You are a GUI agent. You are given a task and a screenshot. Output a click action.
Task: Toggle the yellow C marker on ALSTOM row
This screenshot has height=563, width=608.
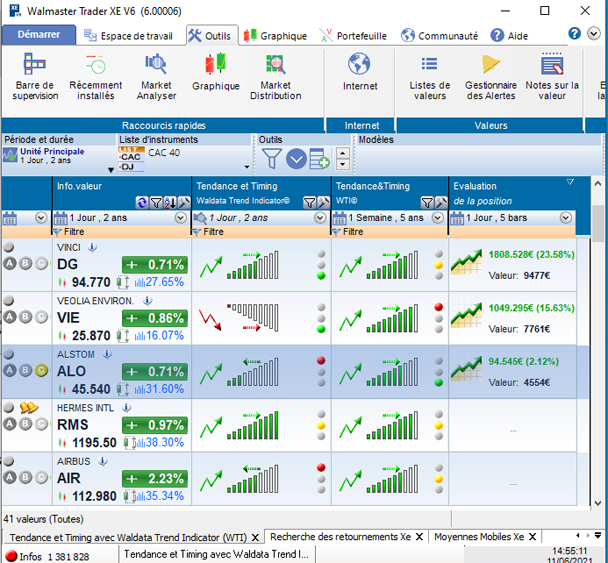(41, 371)
